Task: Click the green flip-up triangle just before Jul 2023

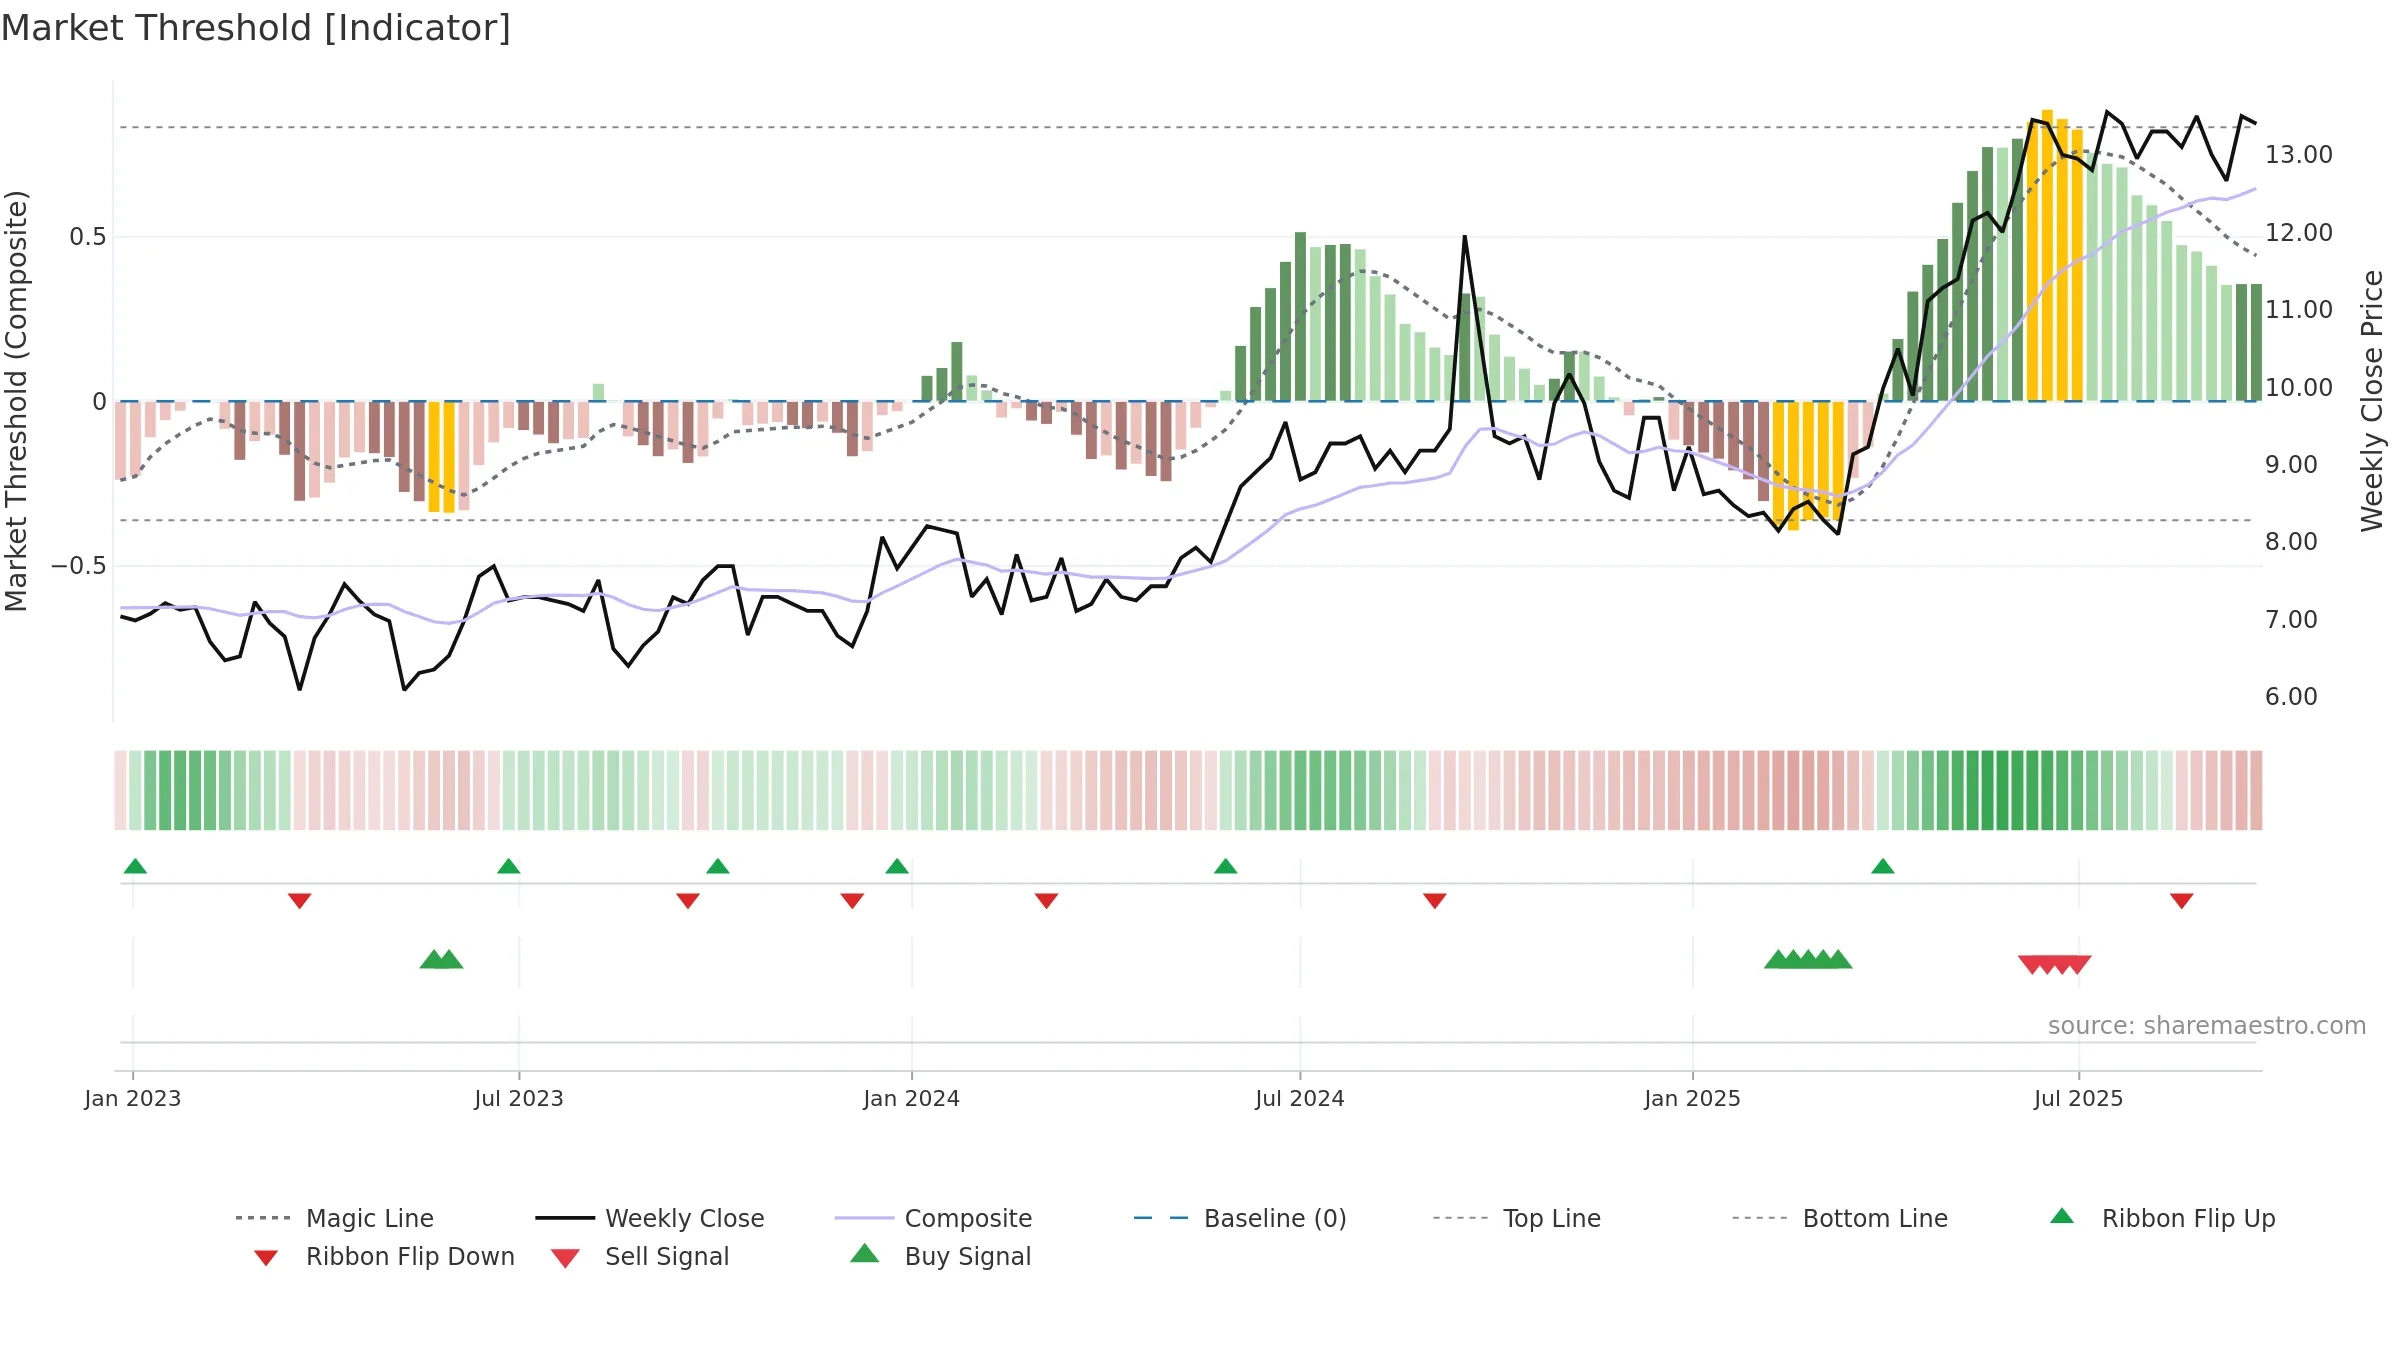Action: click(508, 866)
